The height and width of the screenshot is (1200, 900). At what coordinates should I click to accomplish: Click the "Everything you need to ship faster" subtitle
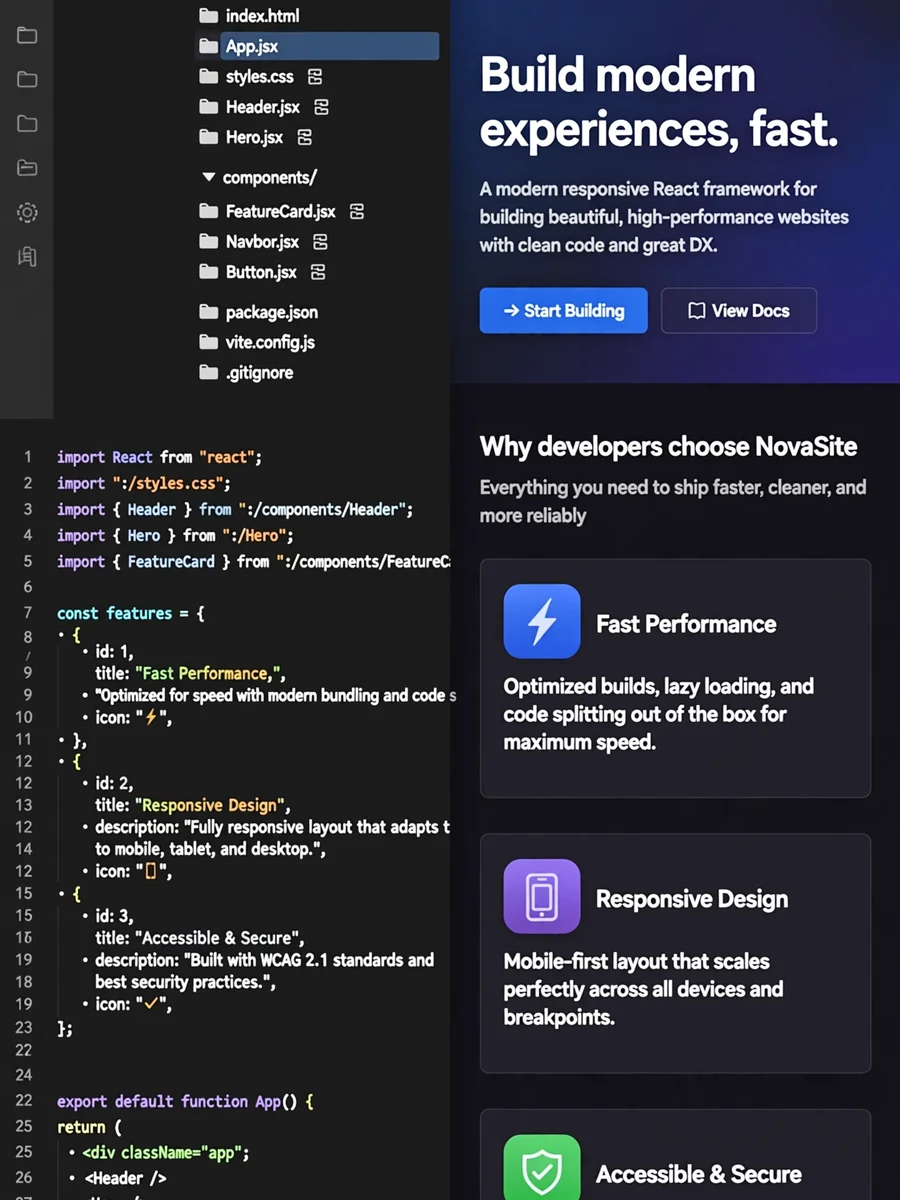coord(673,501)
